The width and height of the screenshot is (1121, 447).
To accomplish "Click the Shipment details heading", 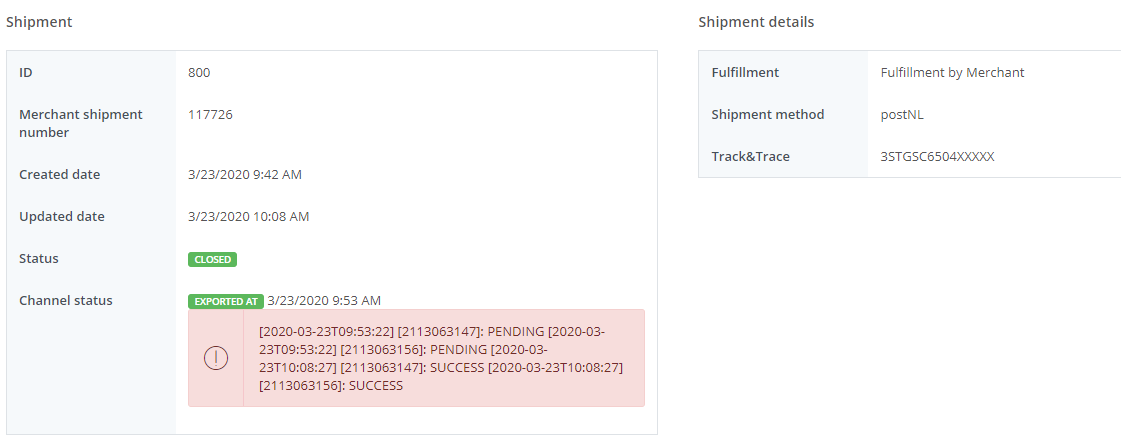I will coord(756,22).
